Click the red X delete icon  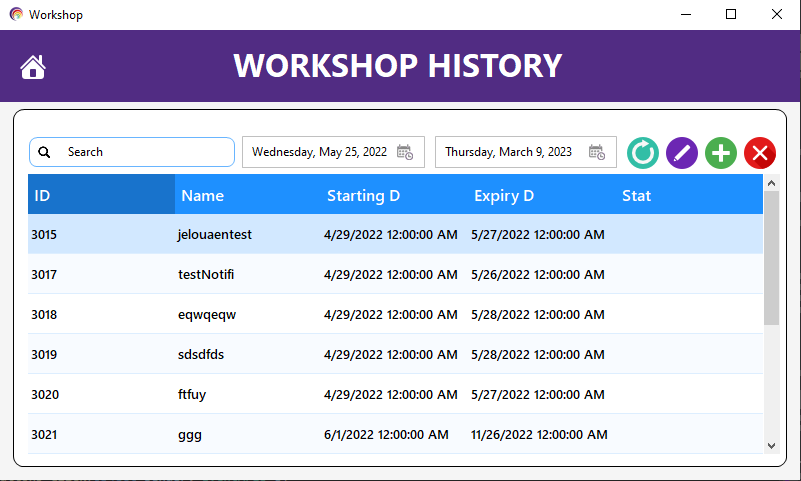[x=760, y=153]
